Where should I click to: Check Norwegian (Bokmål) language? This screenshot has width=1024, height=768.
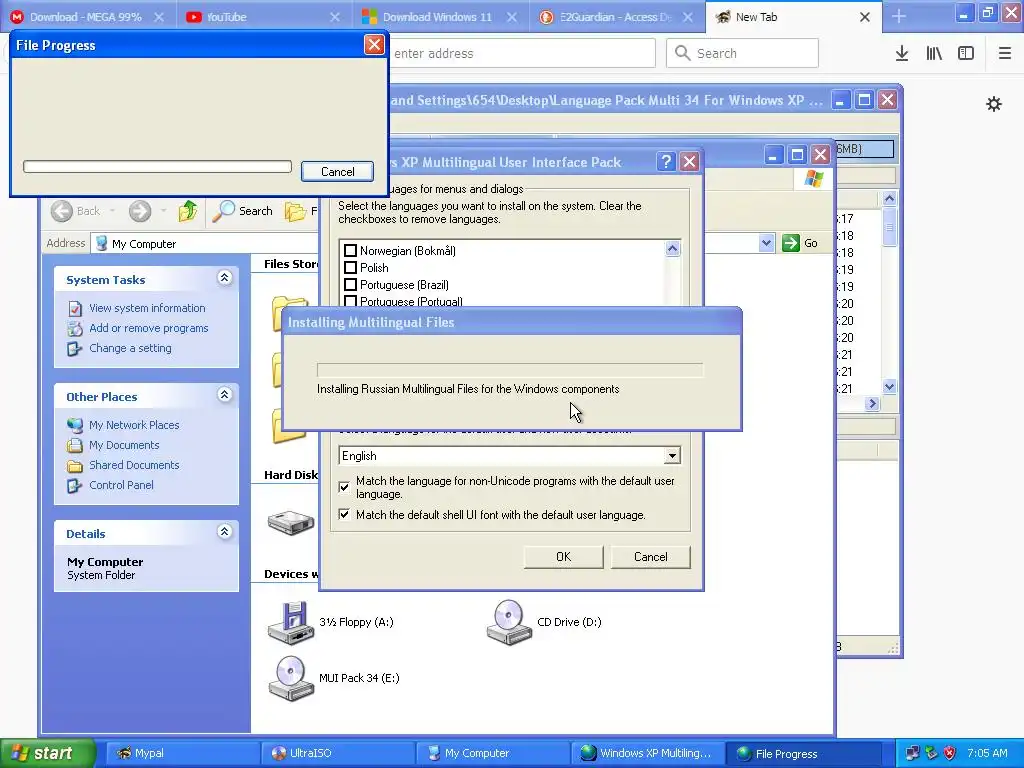click(351, 251)
